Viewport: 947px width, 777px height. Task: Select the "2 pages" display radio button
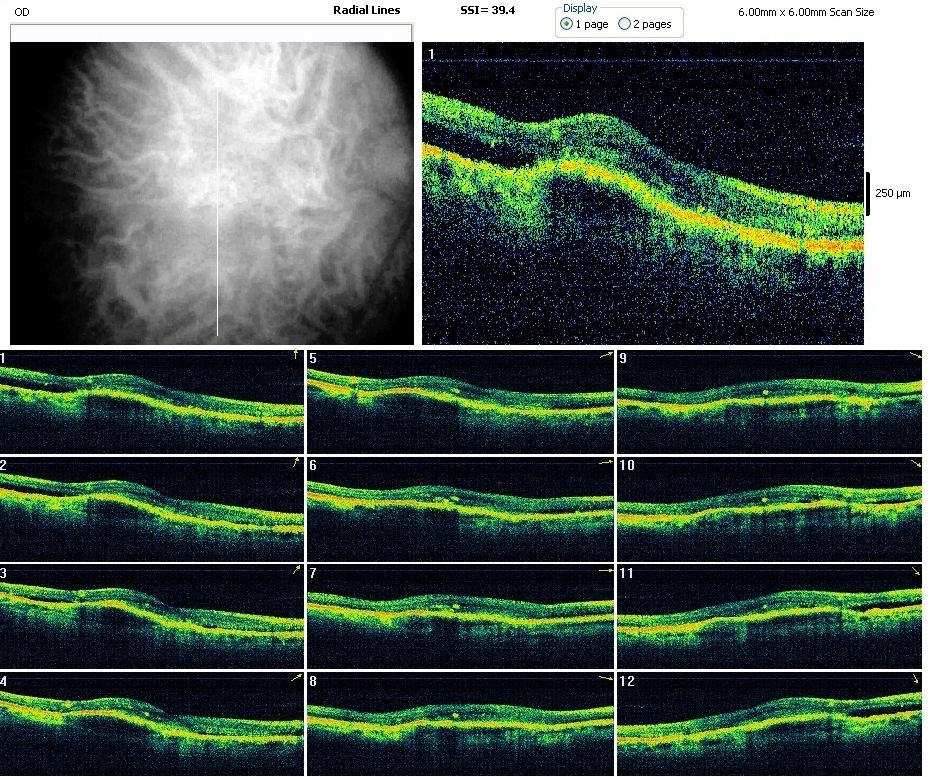coord(625,24)
